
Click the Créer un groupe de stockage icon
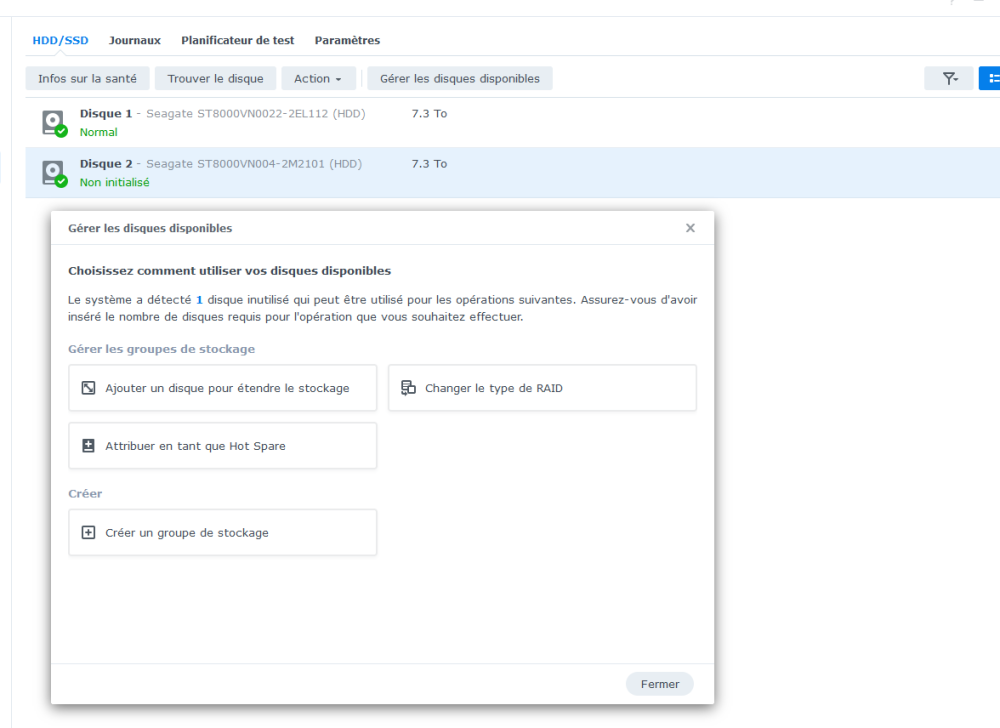click(88, 533)
